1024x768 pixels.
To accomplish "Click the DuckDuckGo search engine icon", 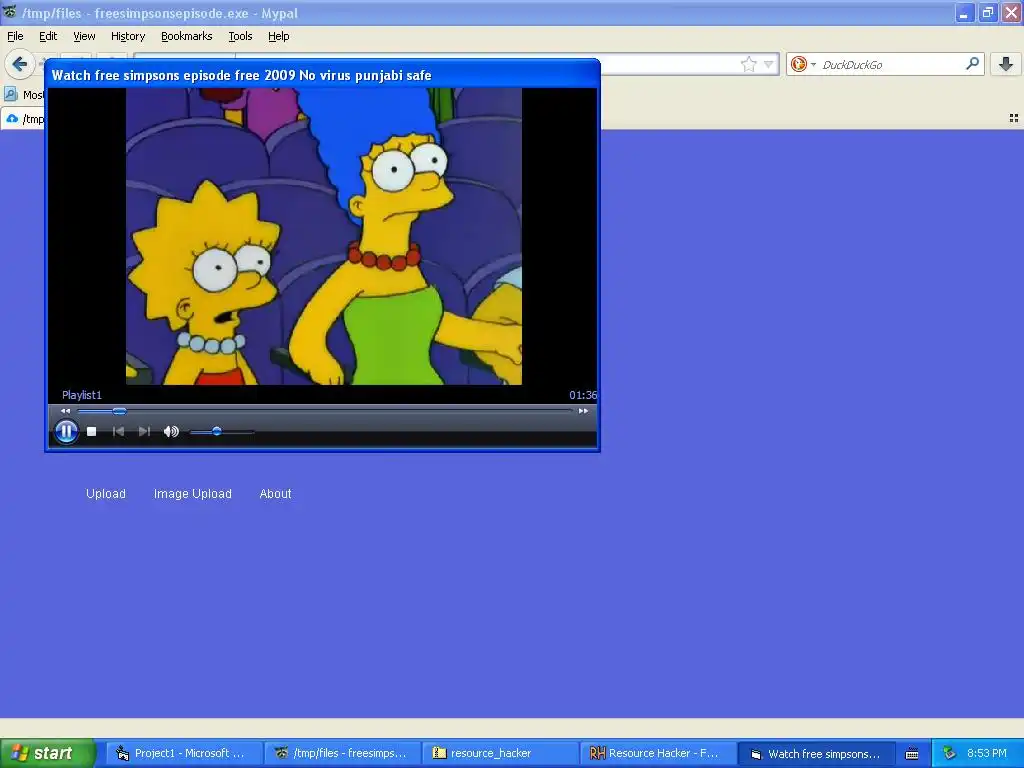I will 798,64.
